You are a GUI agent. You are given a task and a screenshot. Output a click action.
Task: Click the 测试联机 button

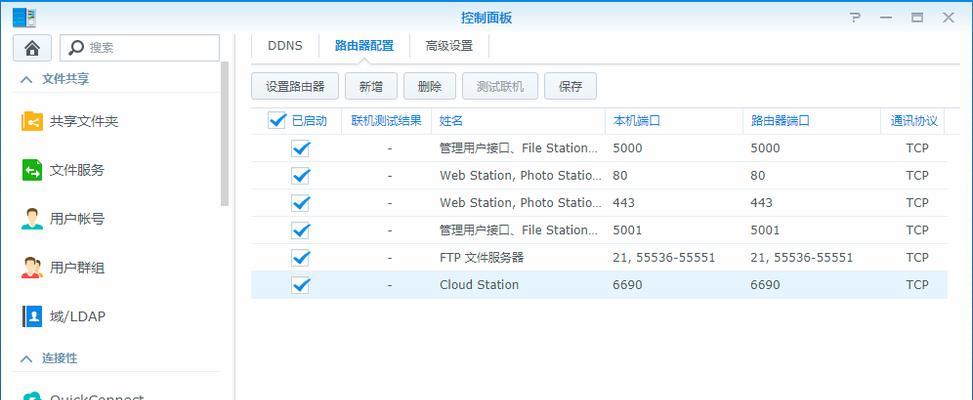pos(500,86)
